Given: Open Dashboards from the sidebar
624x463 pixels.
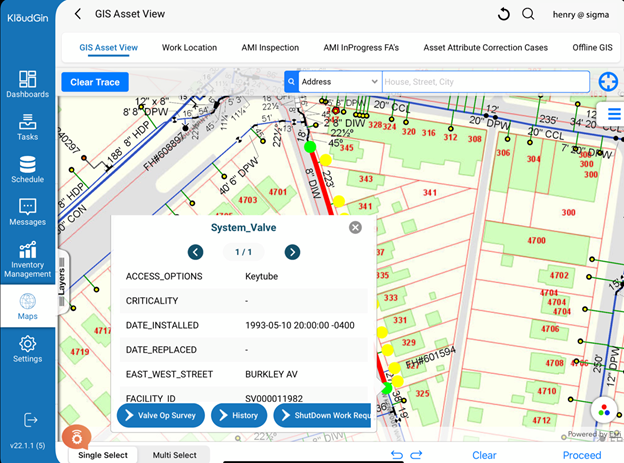Looking at the screenshot, I should pos(27,84).
